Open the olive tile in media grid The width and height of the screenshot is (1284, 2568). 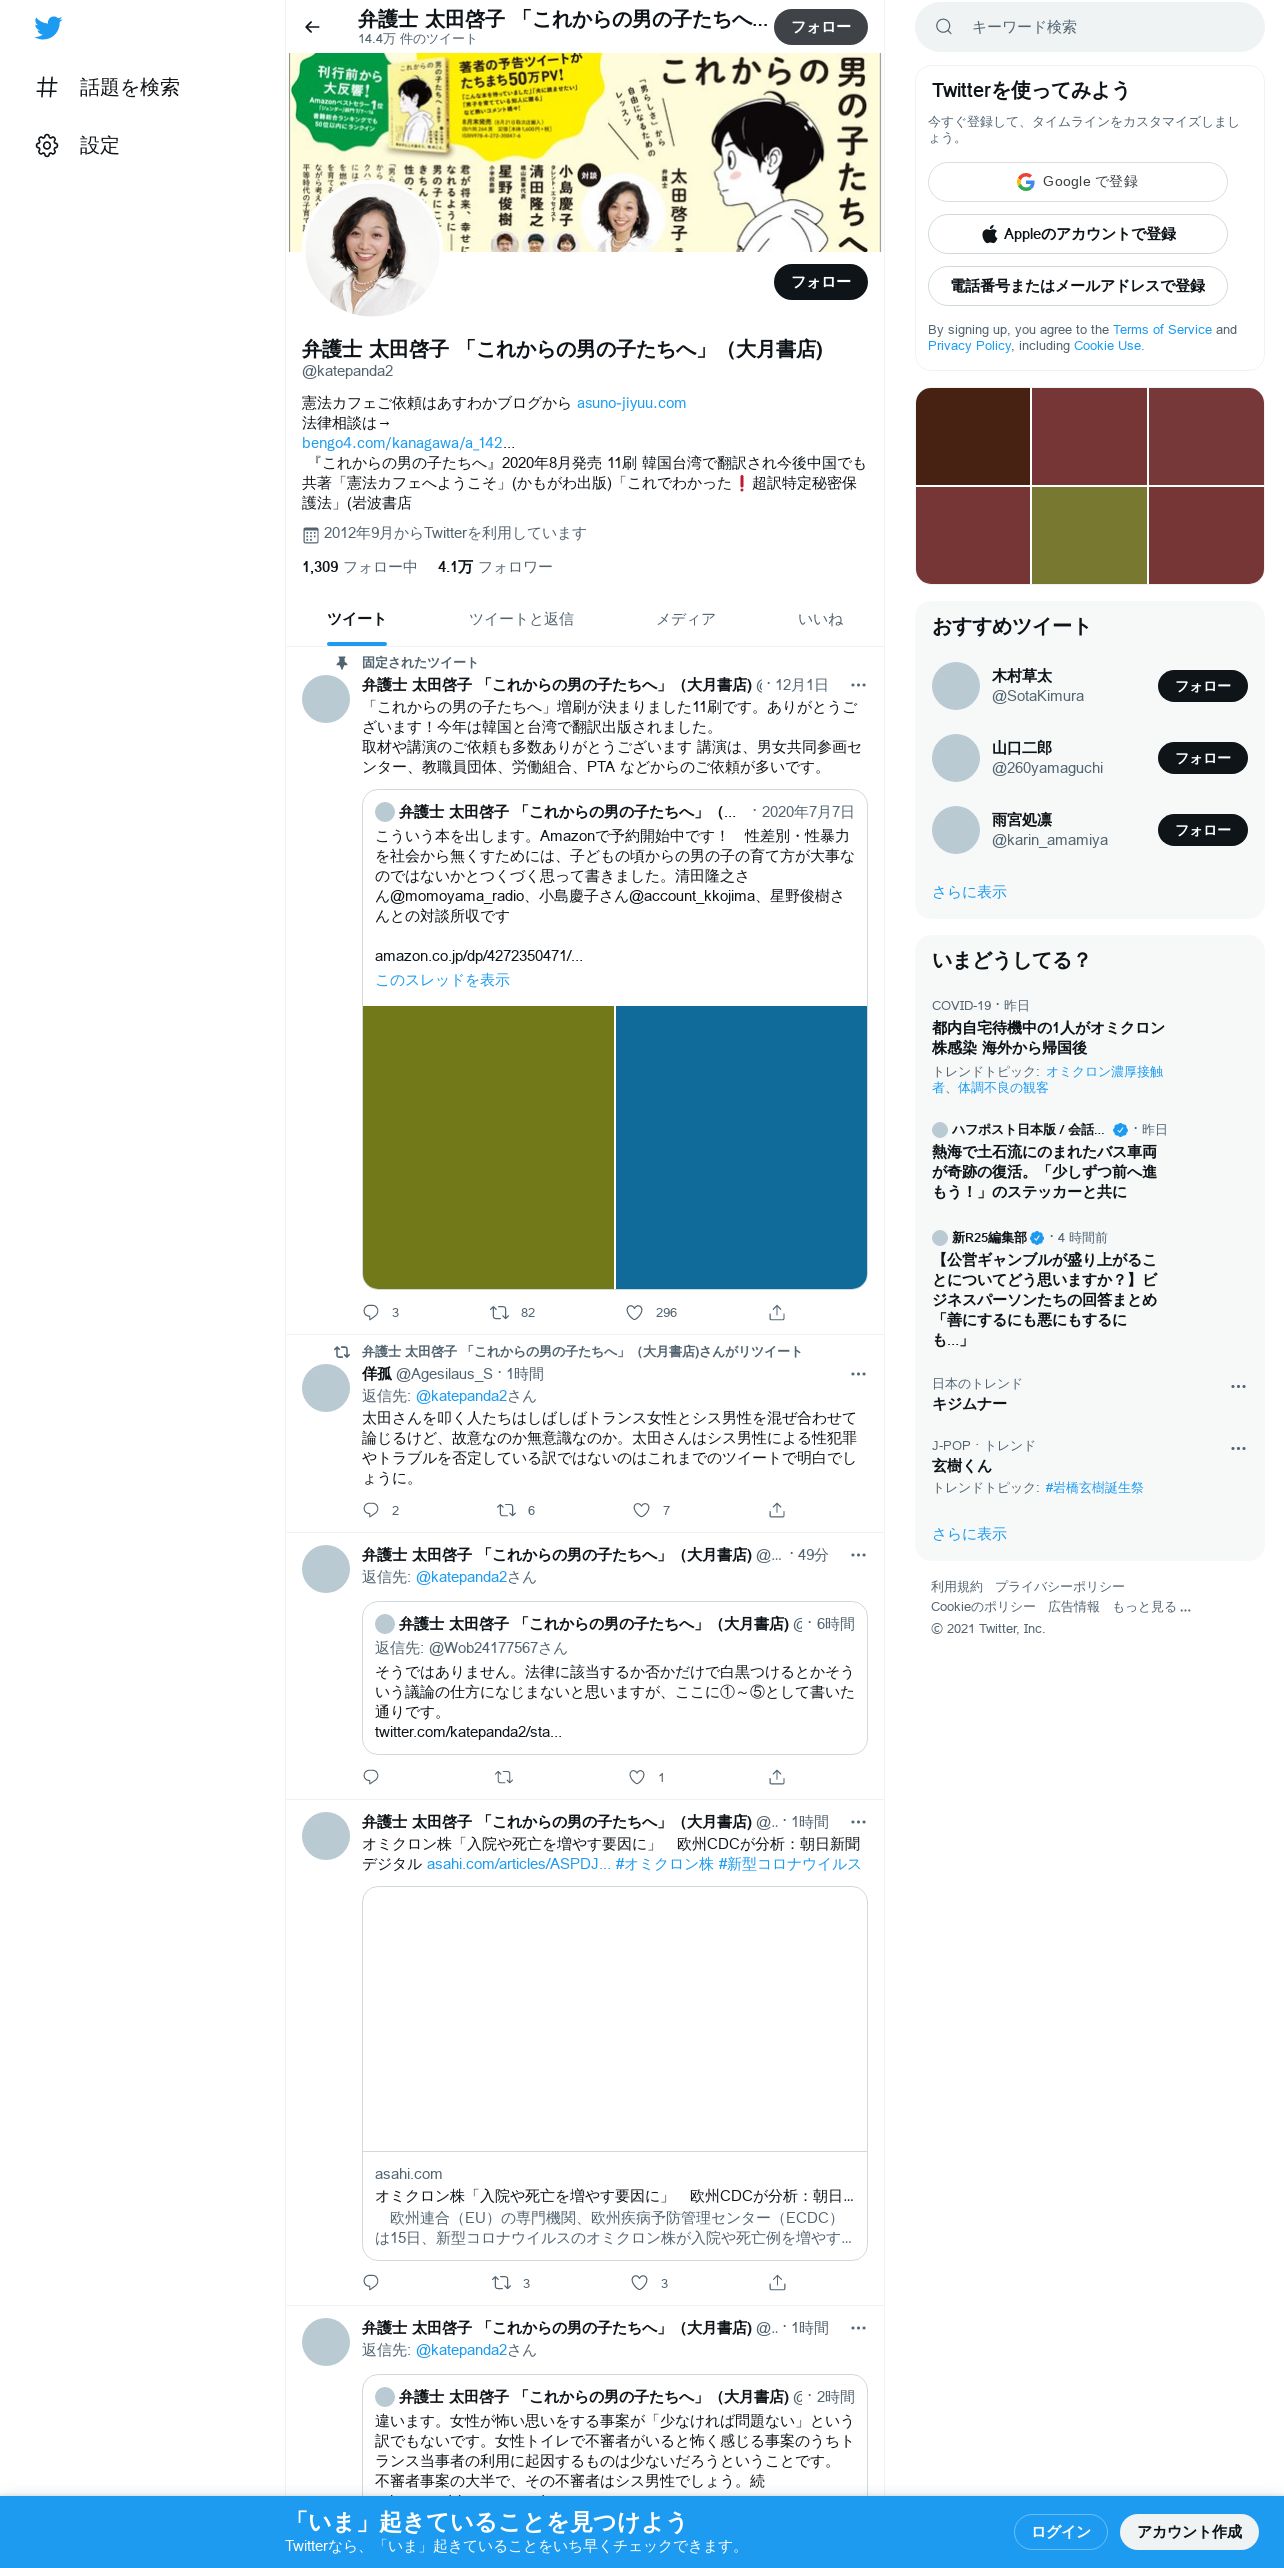point(1089,535)
